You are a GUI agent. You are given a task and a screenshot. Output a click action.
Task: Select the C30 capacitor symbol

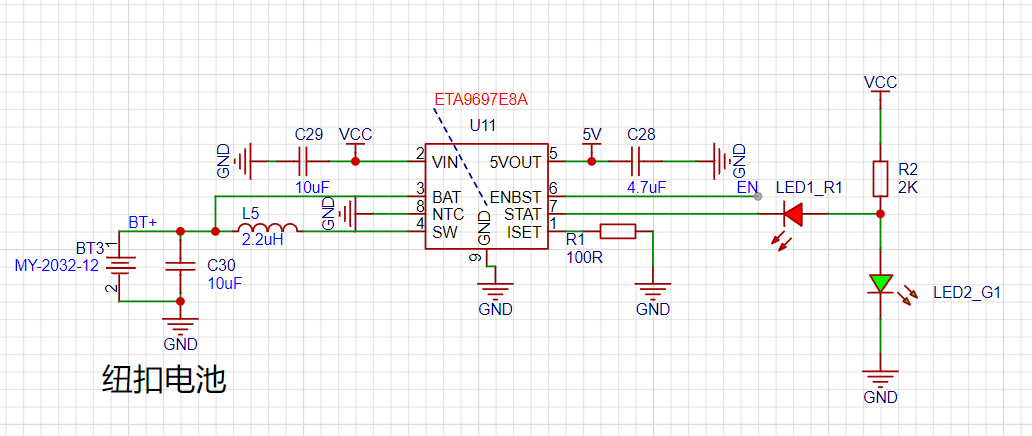tap(180, 266)
